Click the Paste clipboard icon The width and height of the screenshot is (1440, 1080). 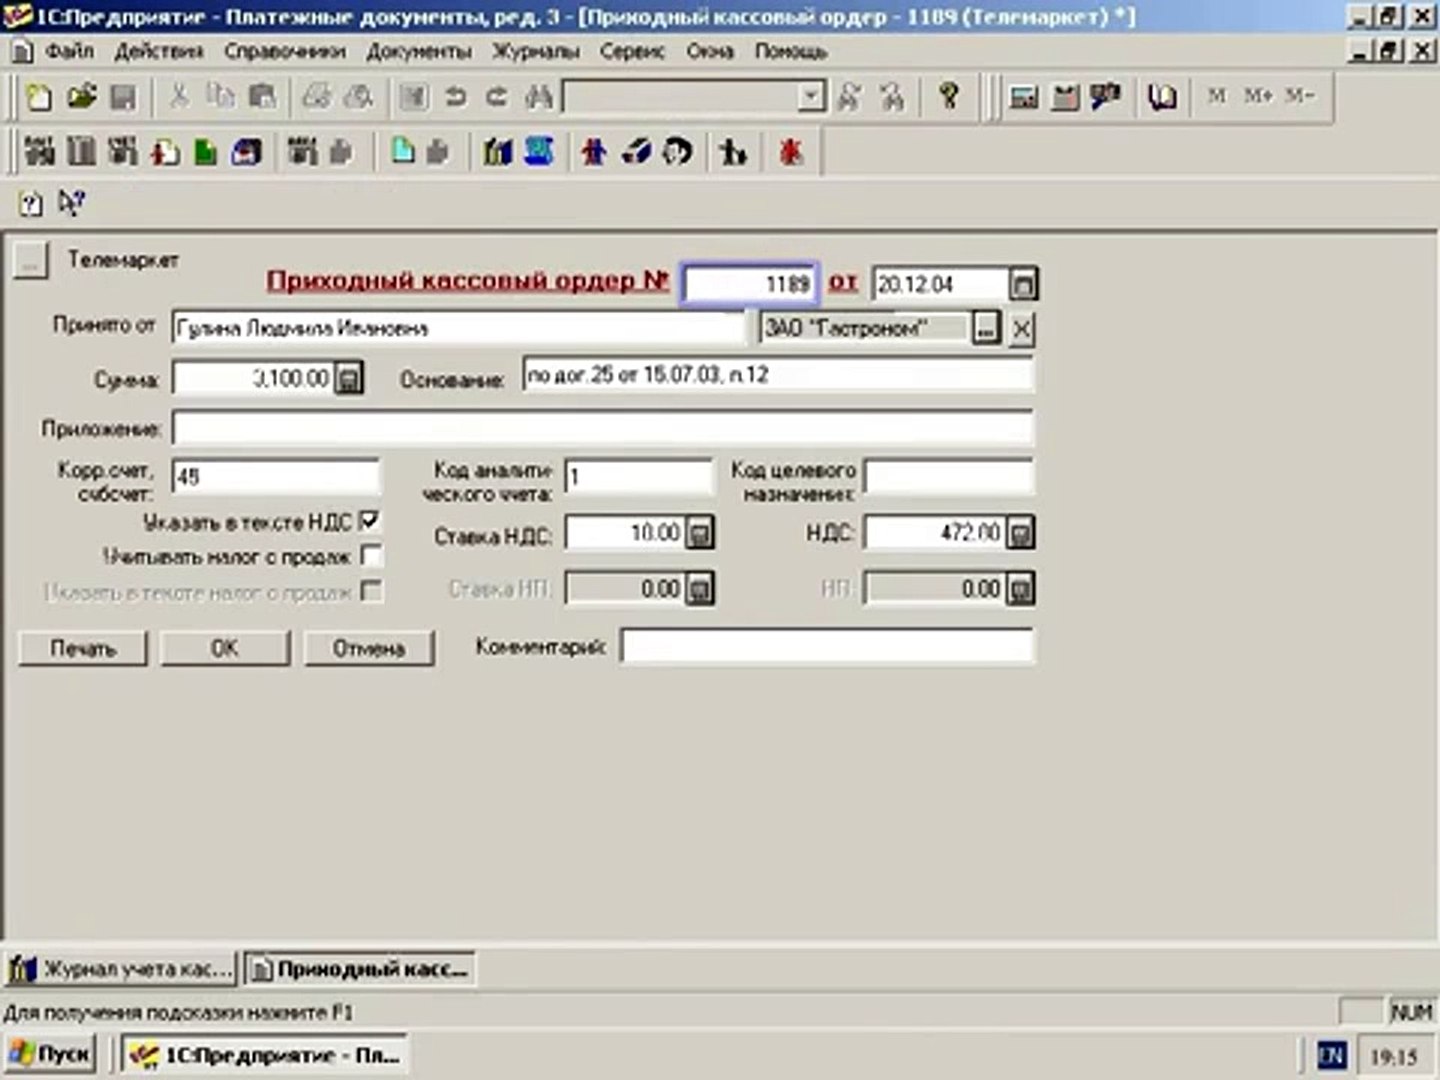point(262,97)
